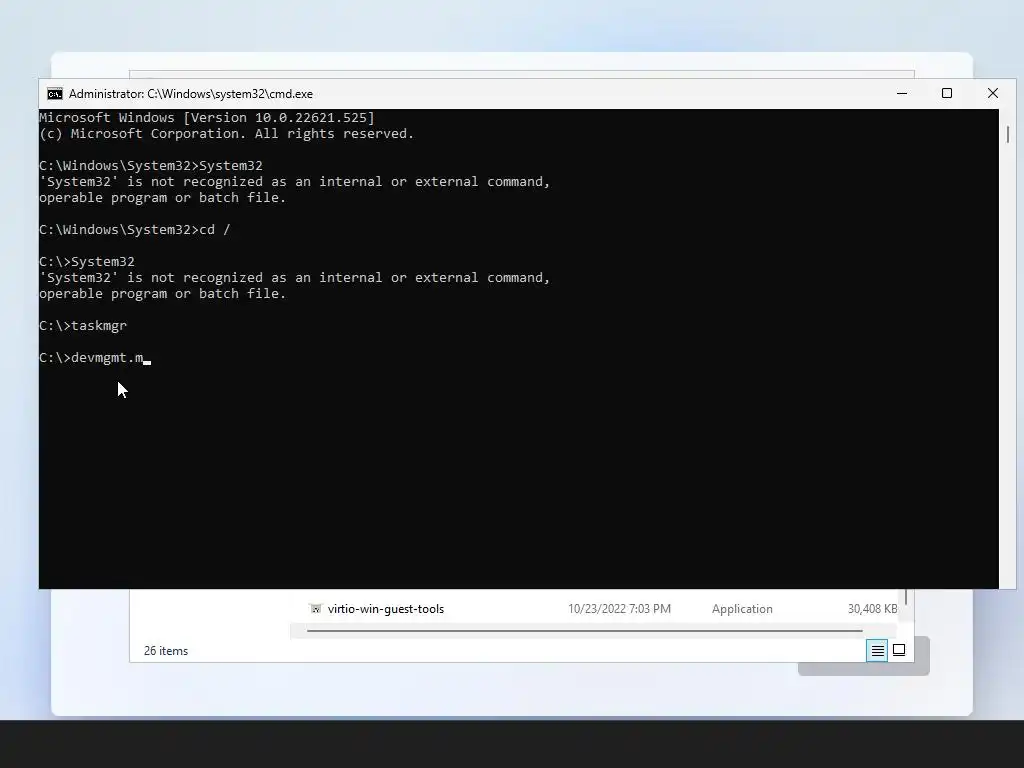Click the Explorer horizontal scrollbar

coord(584,631)
